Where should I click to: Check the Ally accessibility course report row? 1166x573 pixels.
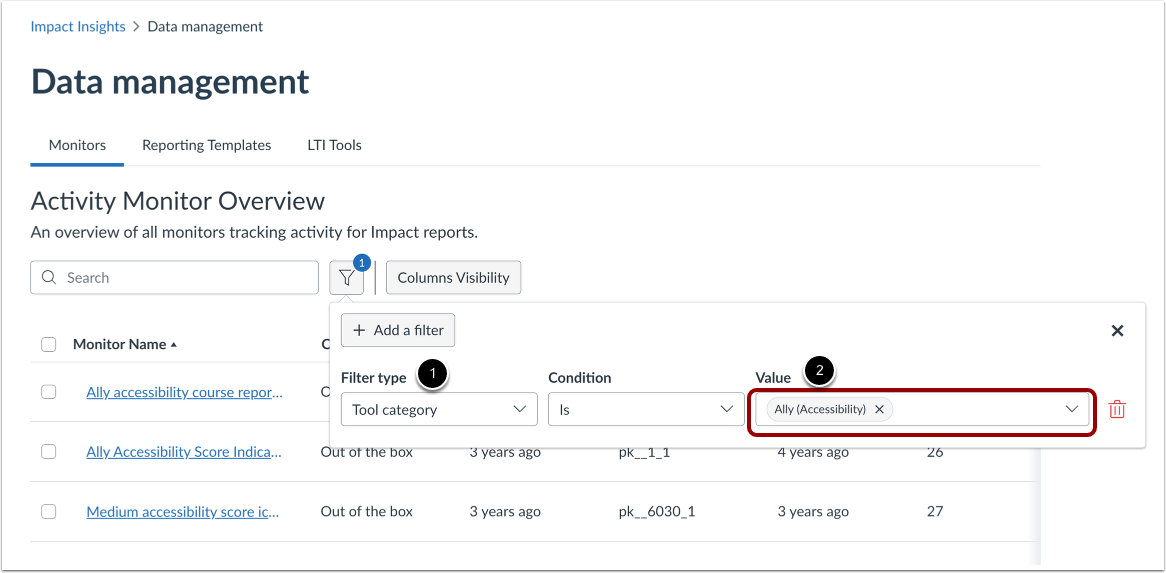point(48,392)
